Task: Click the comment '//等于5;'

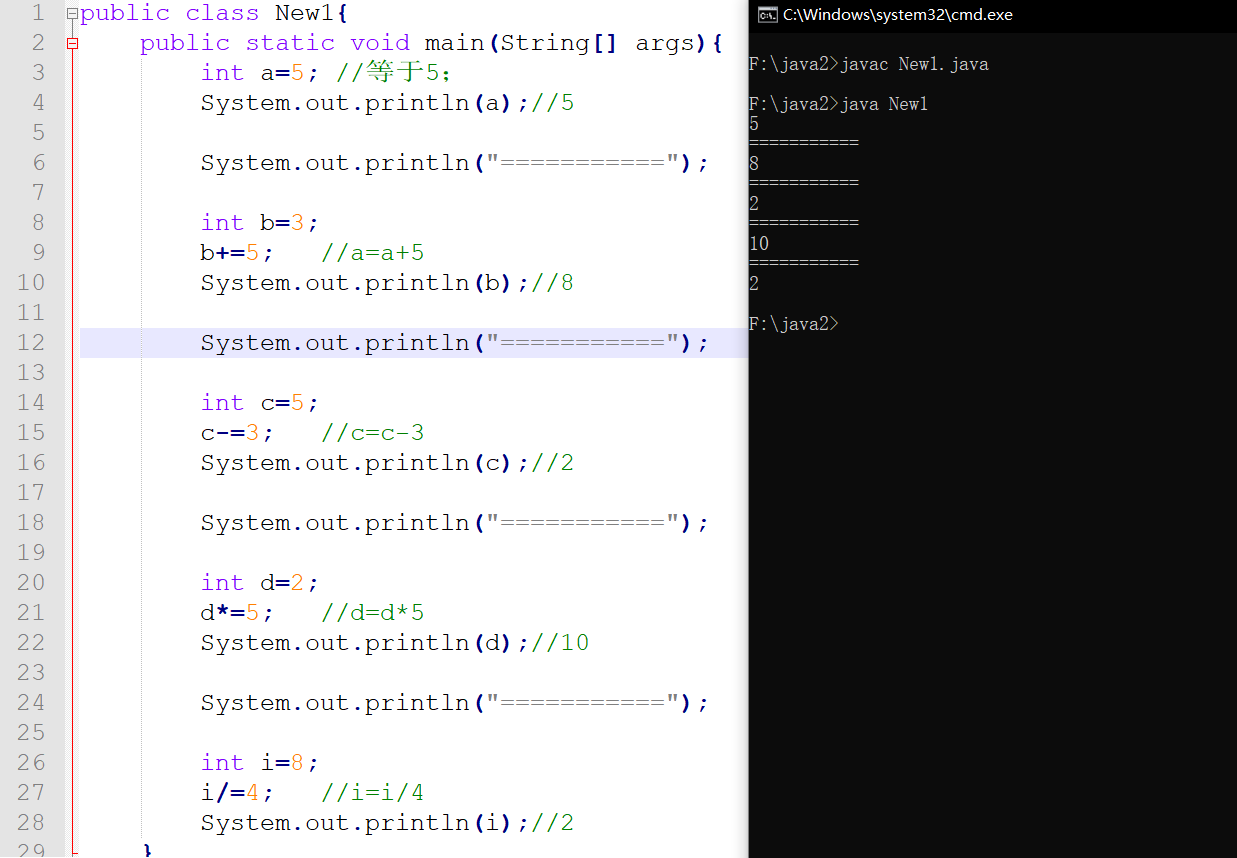Action: tap(394, 73)
